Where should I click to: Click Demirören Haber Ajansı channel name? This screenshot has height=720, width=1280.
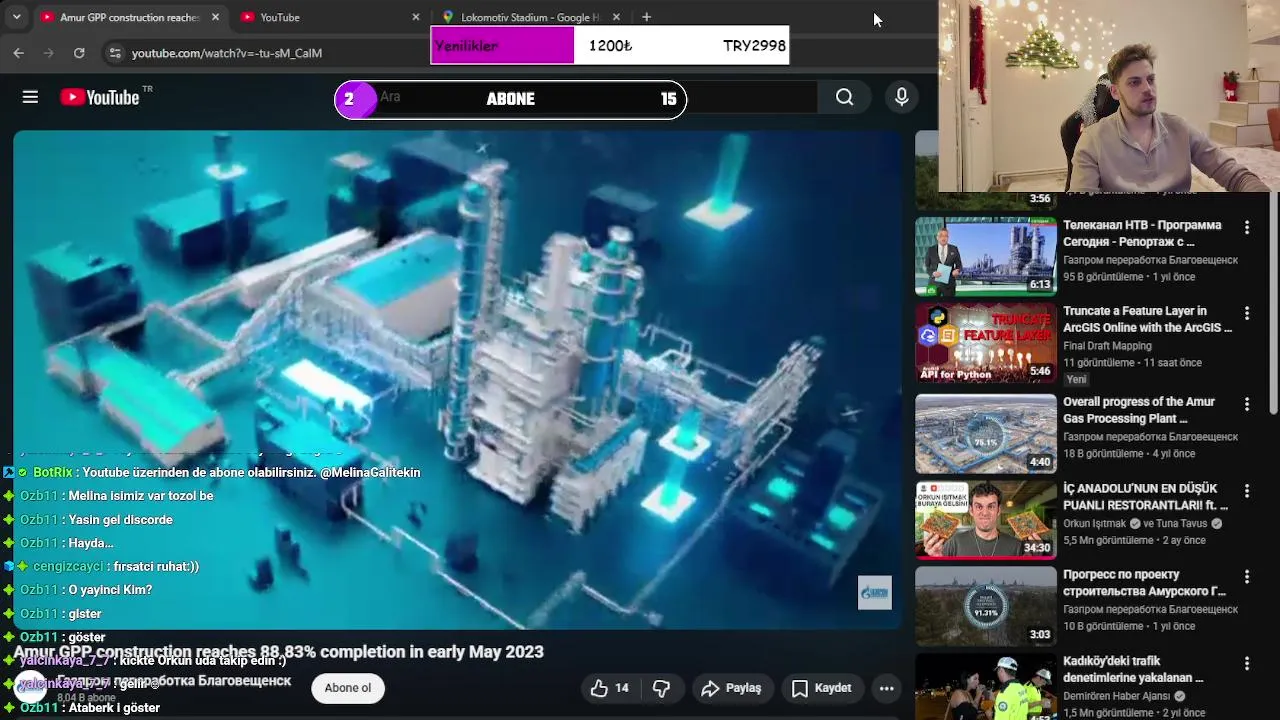tap(1118, 696)
